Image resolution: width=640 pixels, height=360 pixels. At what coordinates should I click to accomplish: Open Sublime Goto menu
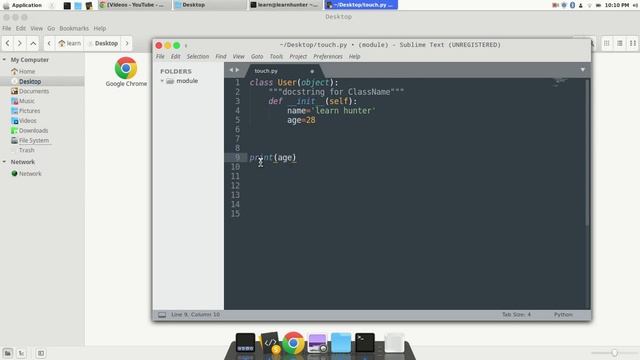257,56
